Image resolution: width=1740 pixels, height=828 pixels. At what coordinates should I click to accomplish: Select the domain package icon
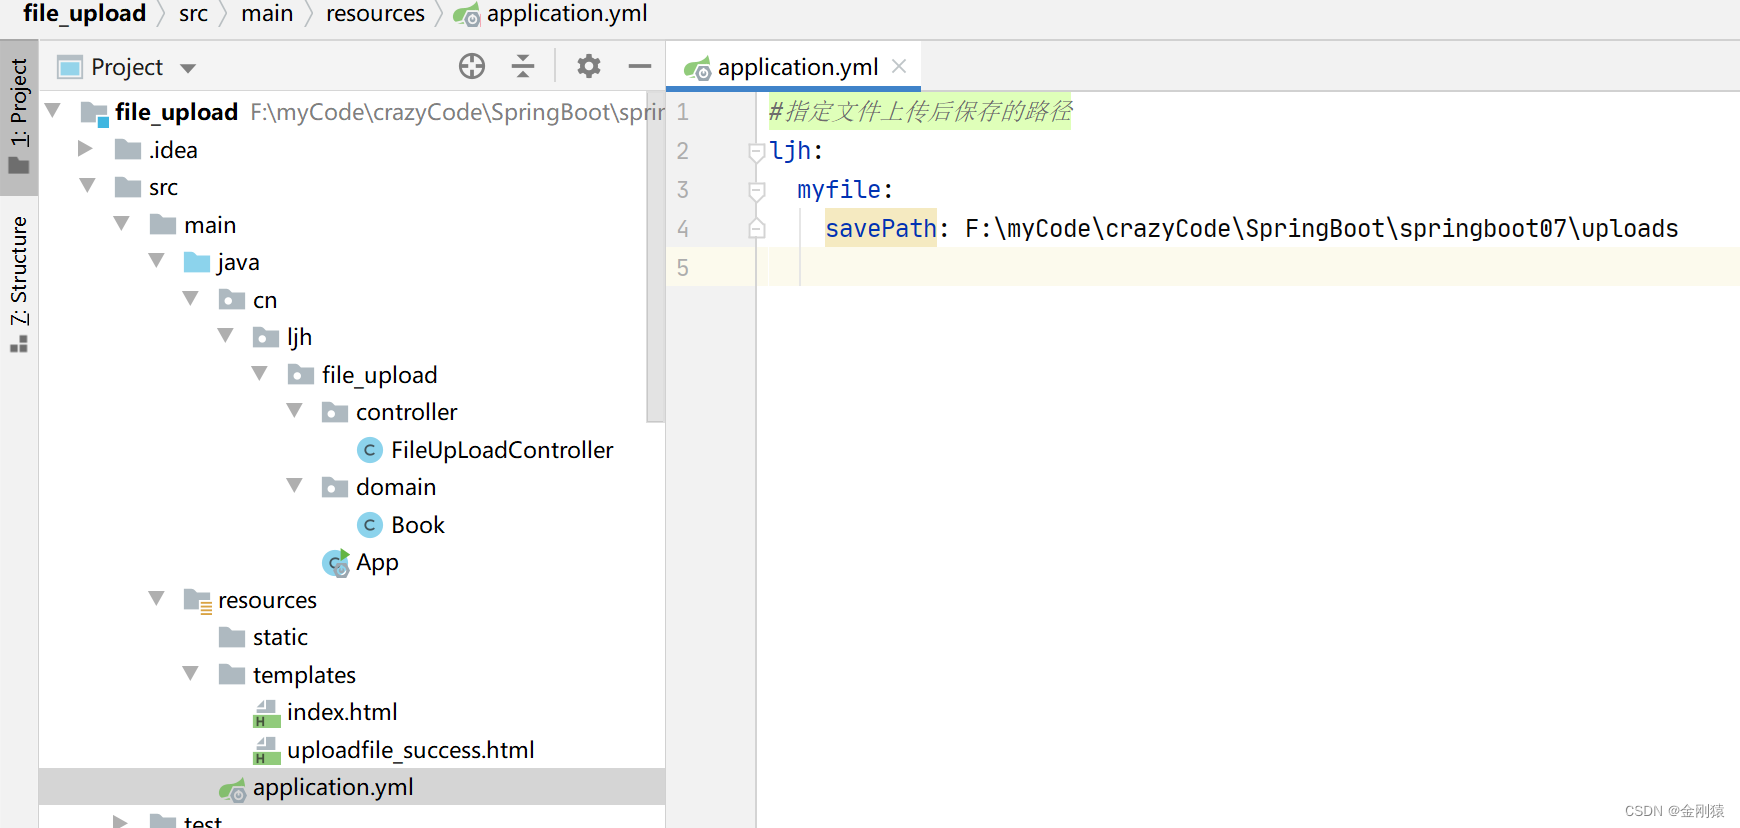tap(335, 487)
